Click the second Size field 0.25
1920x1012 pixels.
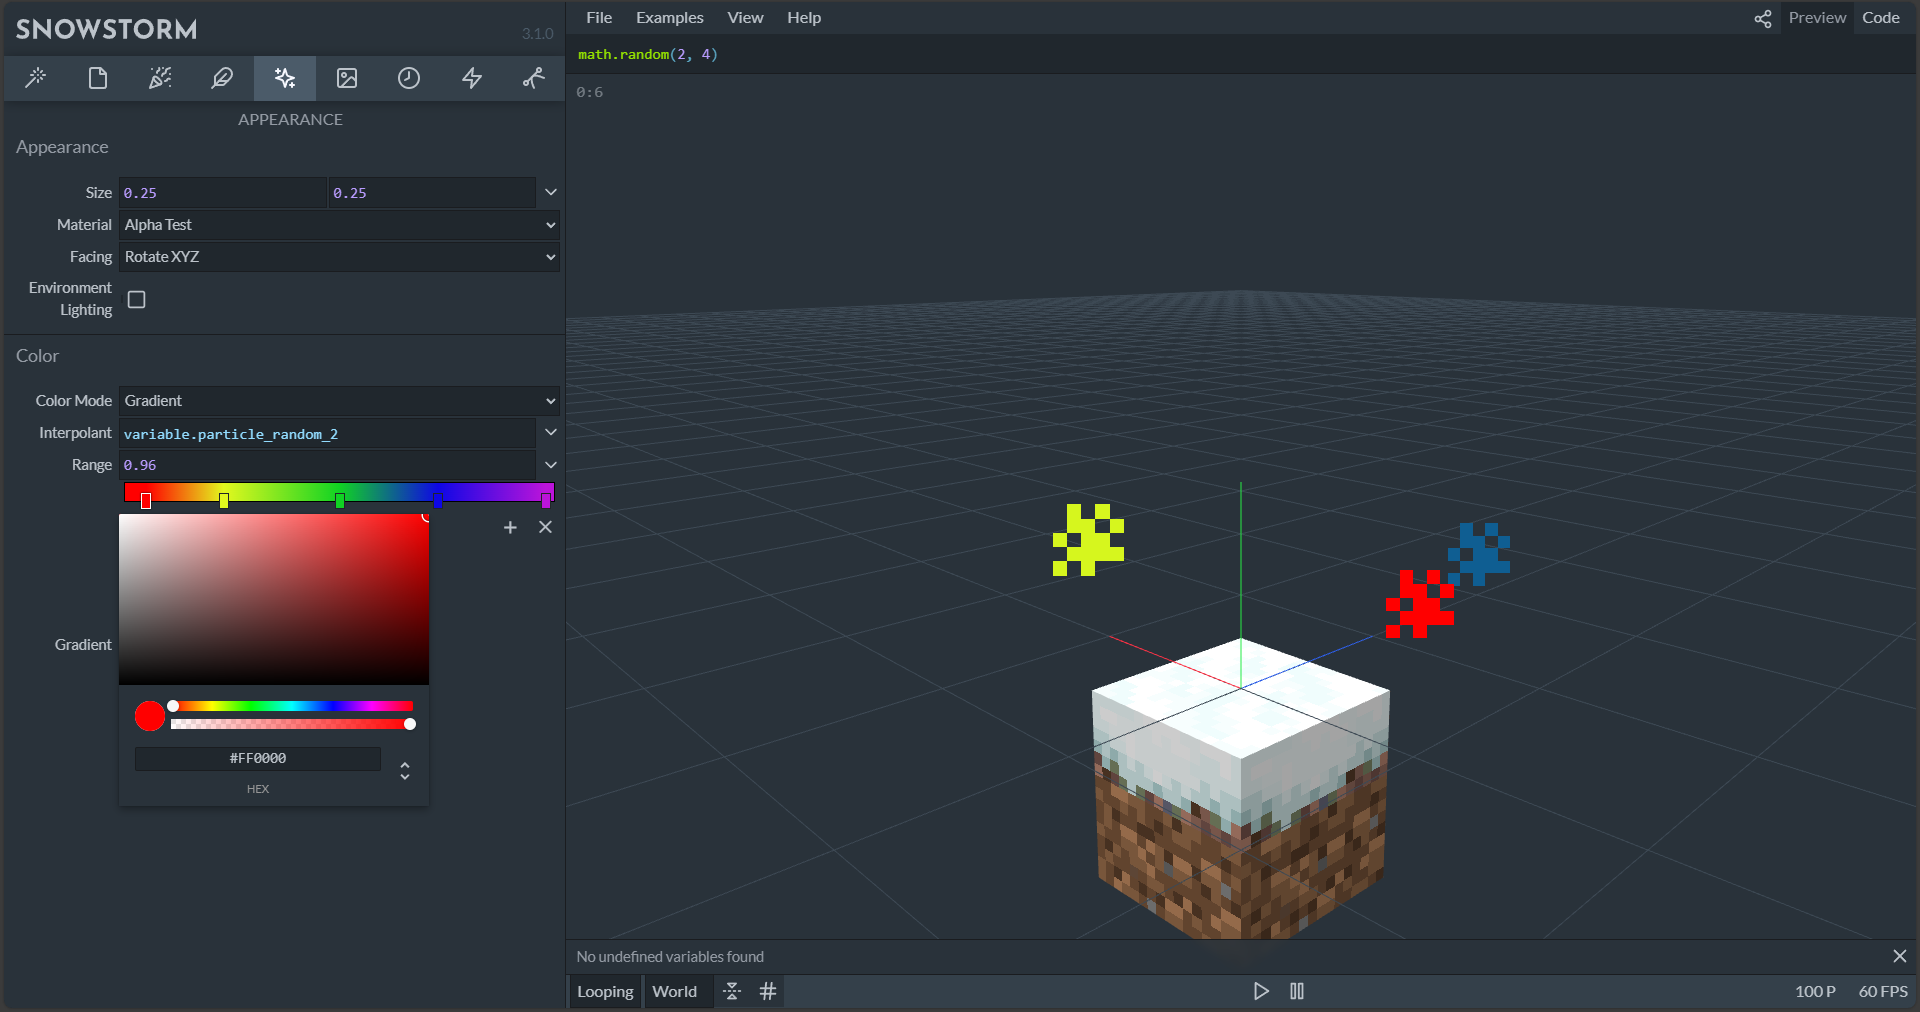[x=432, y=193]
